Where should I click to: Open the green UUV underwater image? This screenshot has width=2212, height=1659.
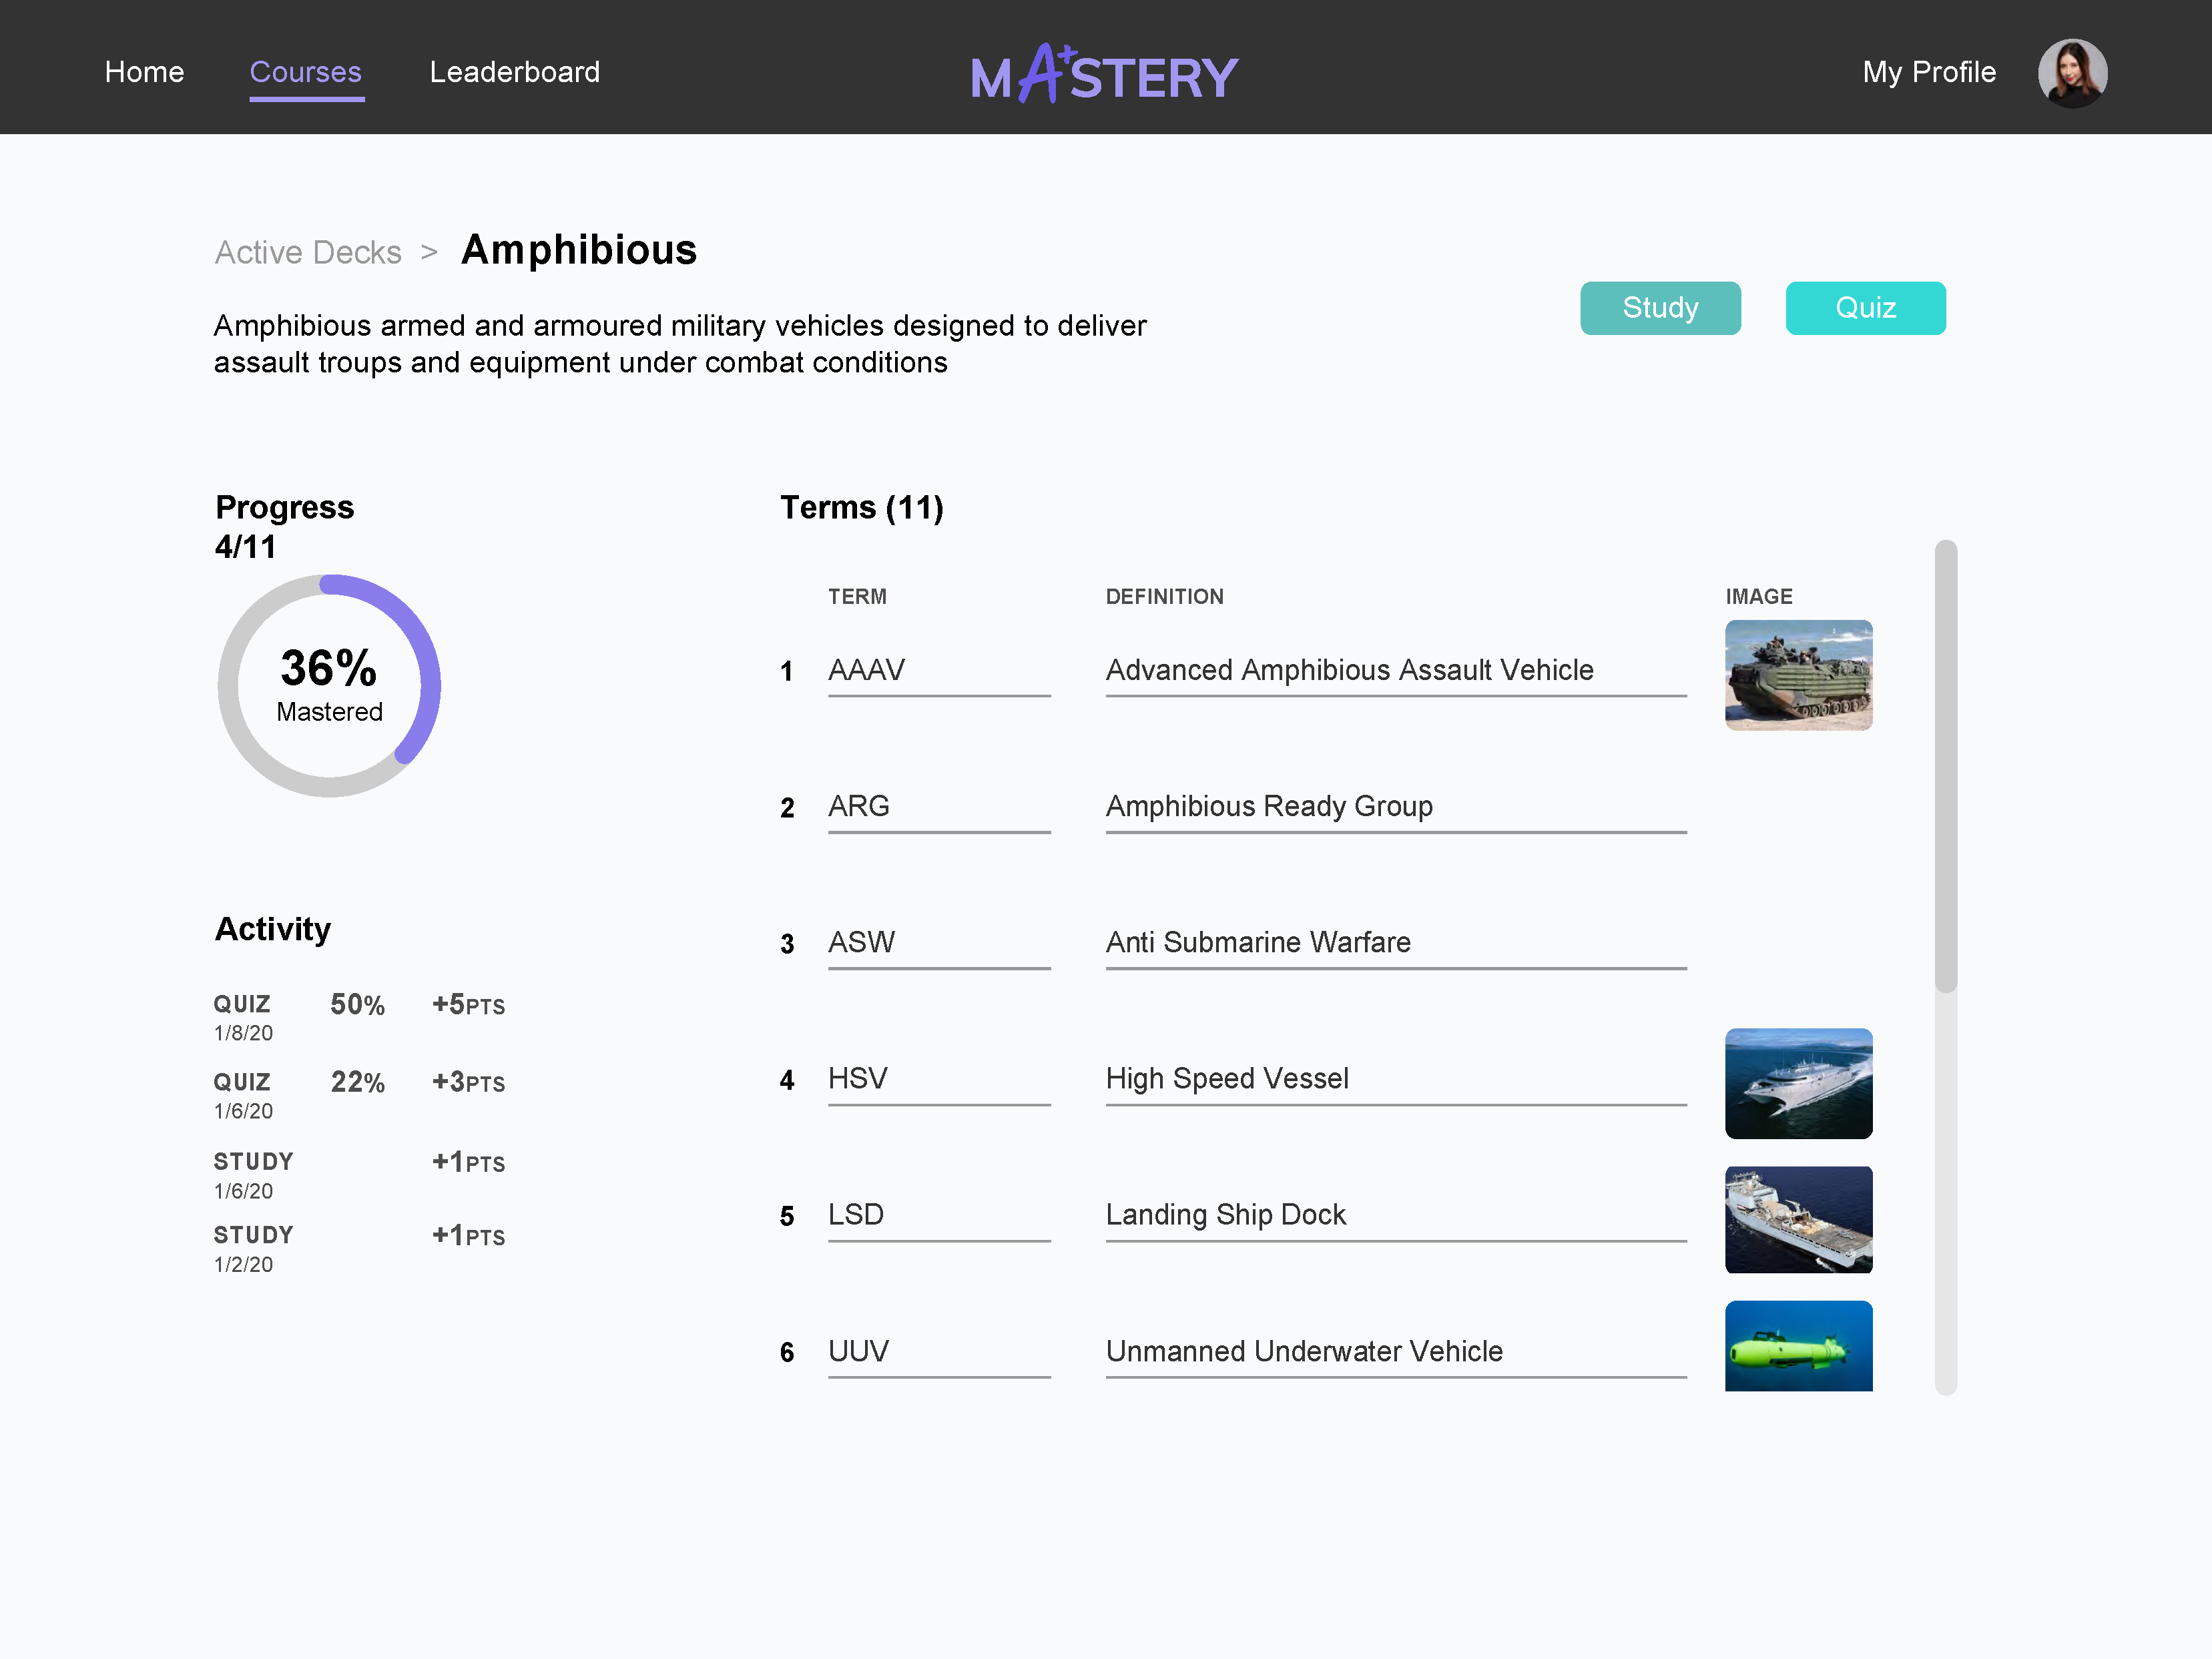(1798, 1346)
